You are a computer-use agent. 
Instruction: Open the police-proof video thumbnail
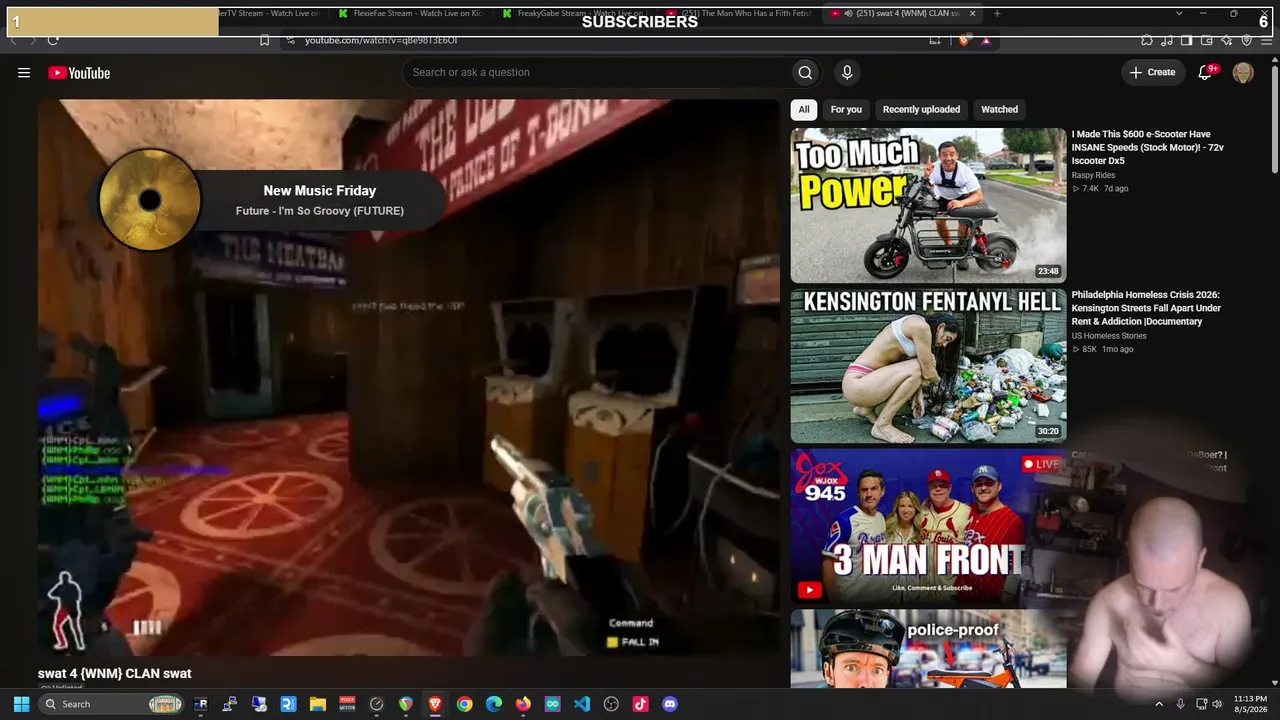coord(928,649)
